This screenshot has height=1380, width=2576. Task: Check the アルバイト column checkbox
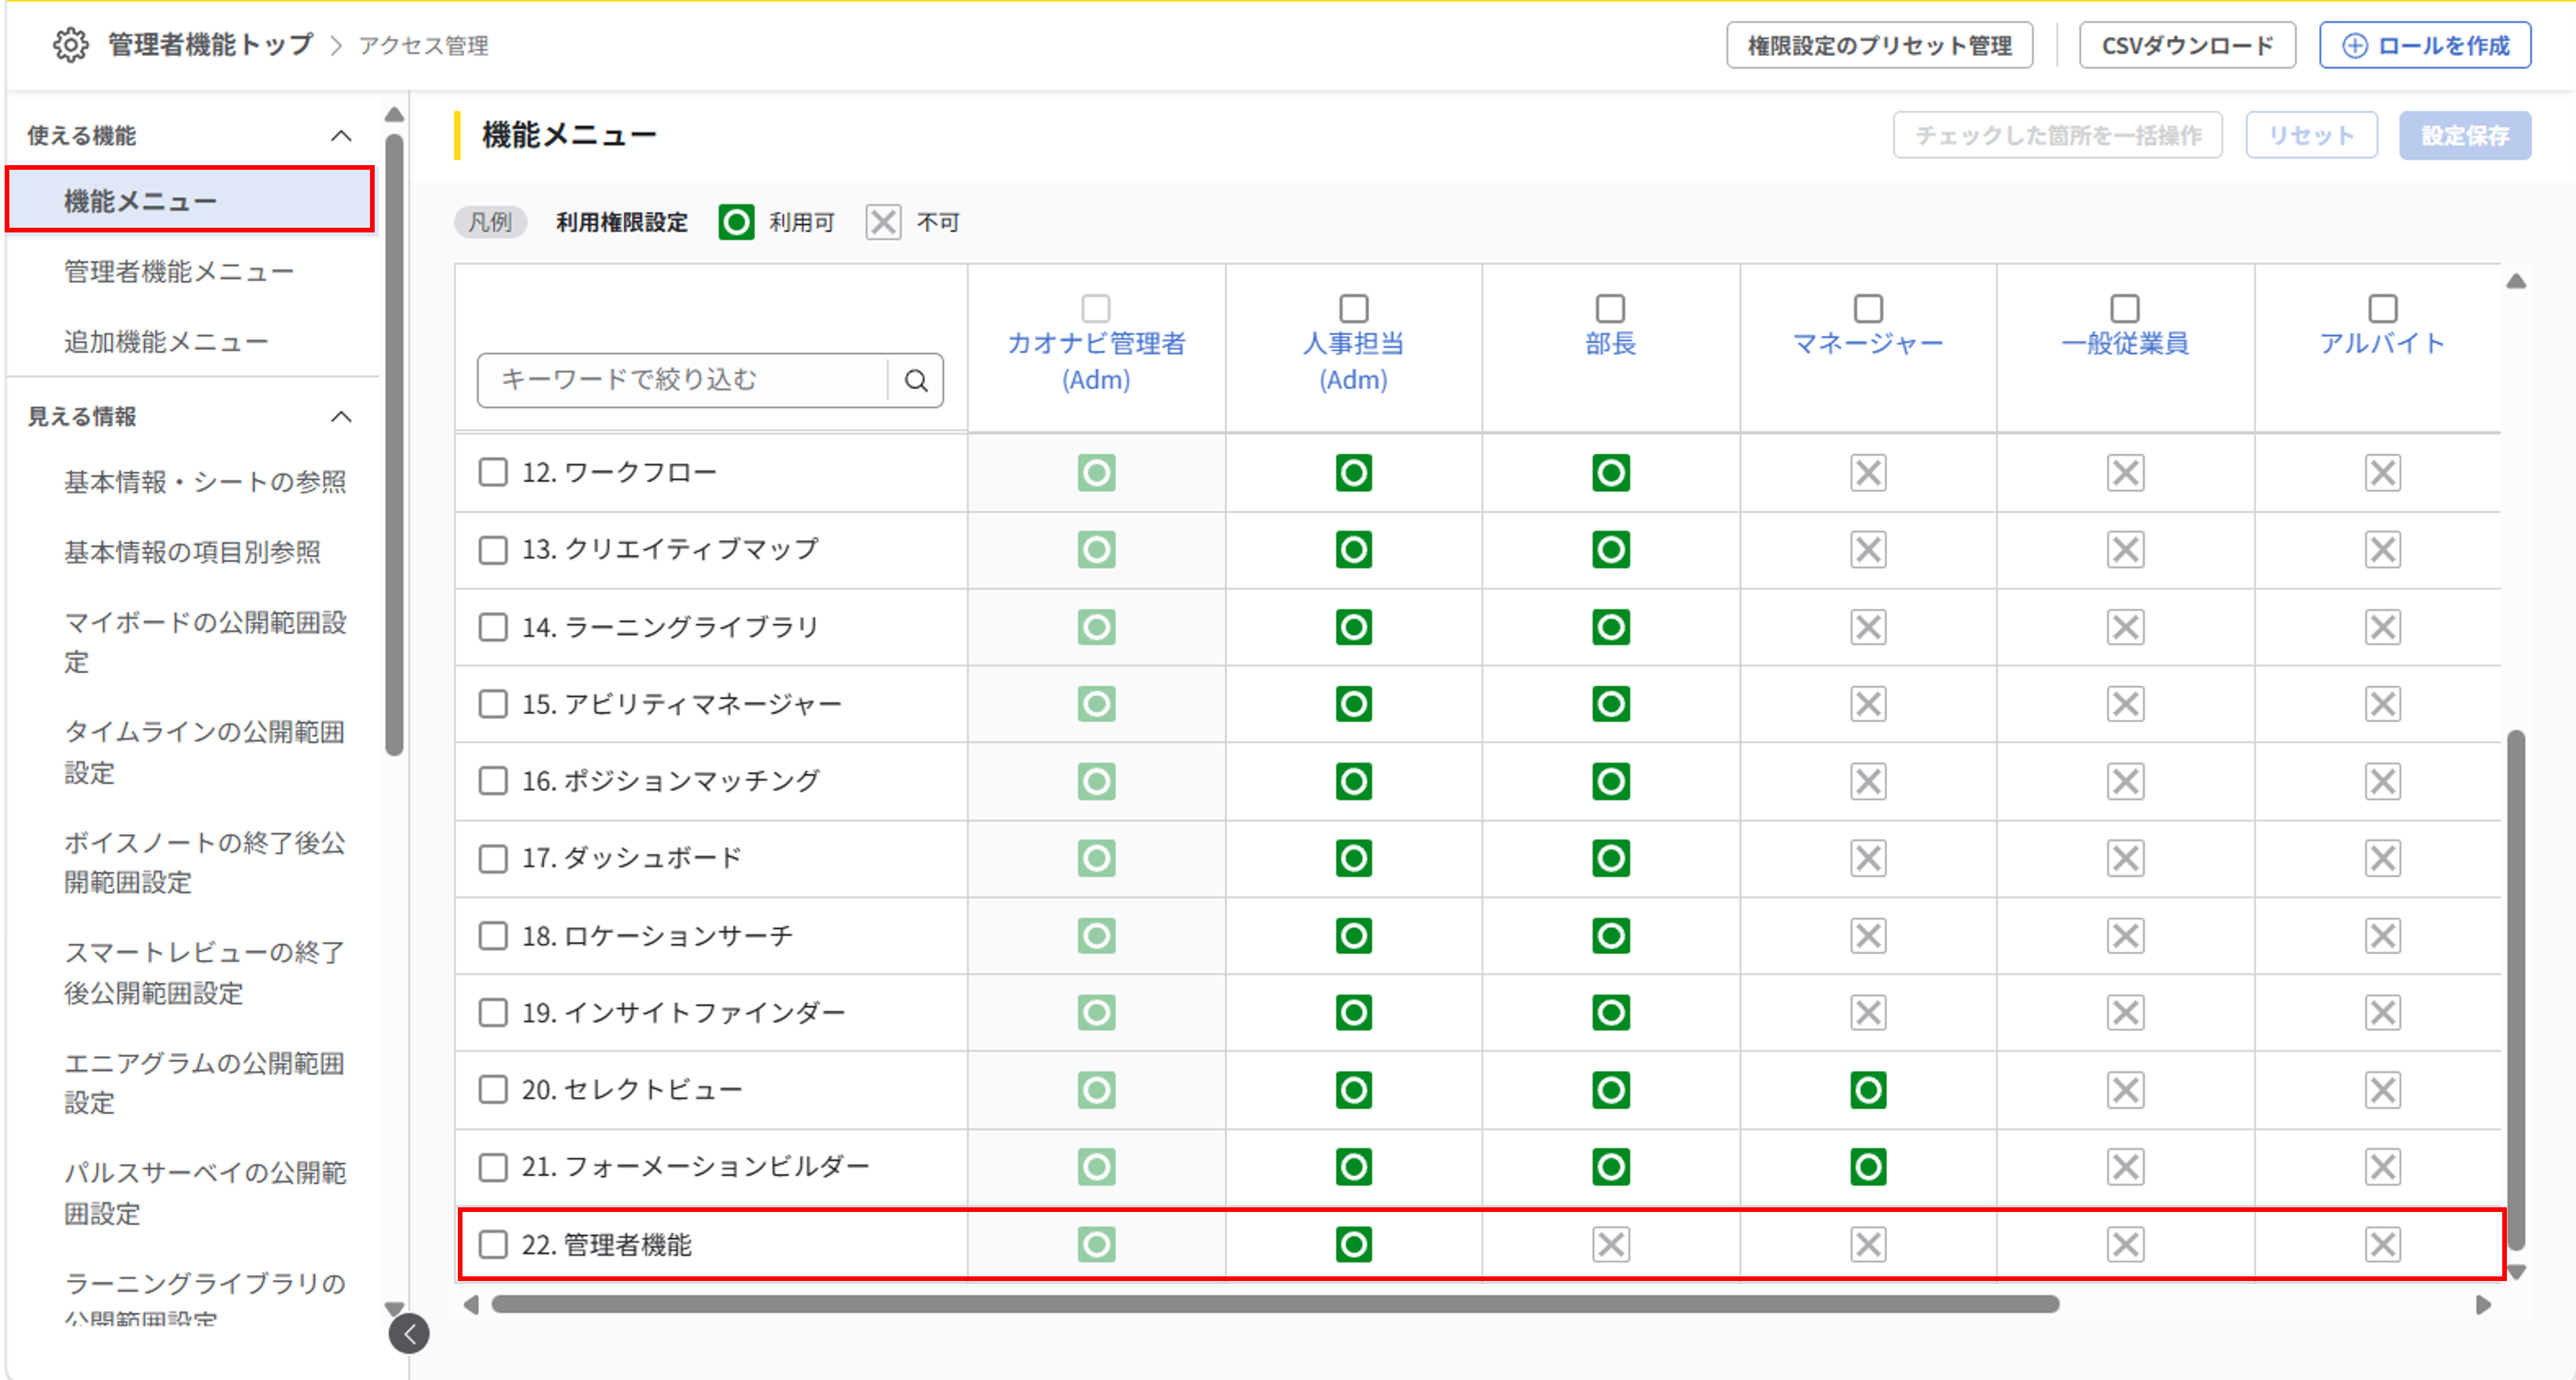click(2382, 308)
